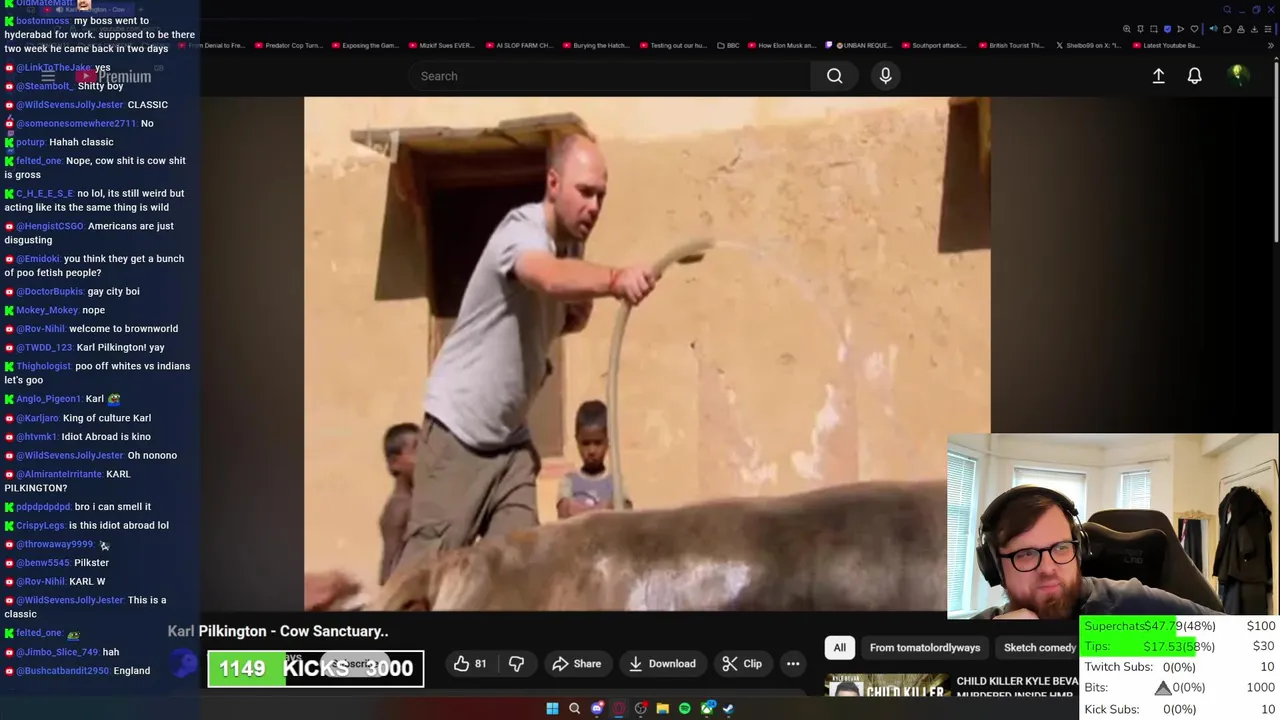The image size is (1280, 720).
Task: Open the Testing out our hu... bookmark
Action: click(673, 45)
